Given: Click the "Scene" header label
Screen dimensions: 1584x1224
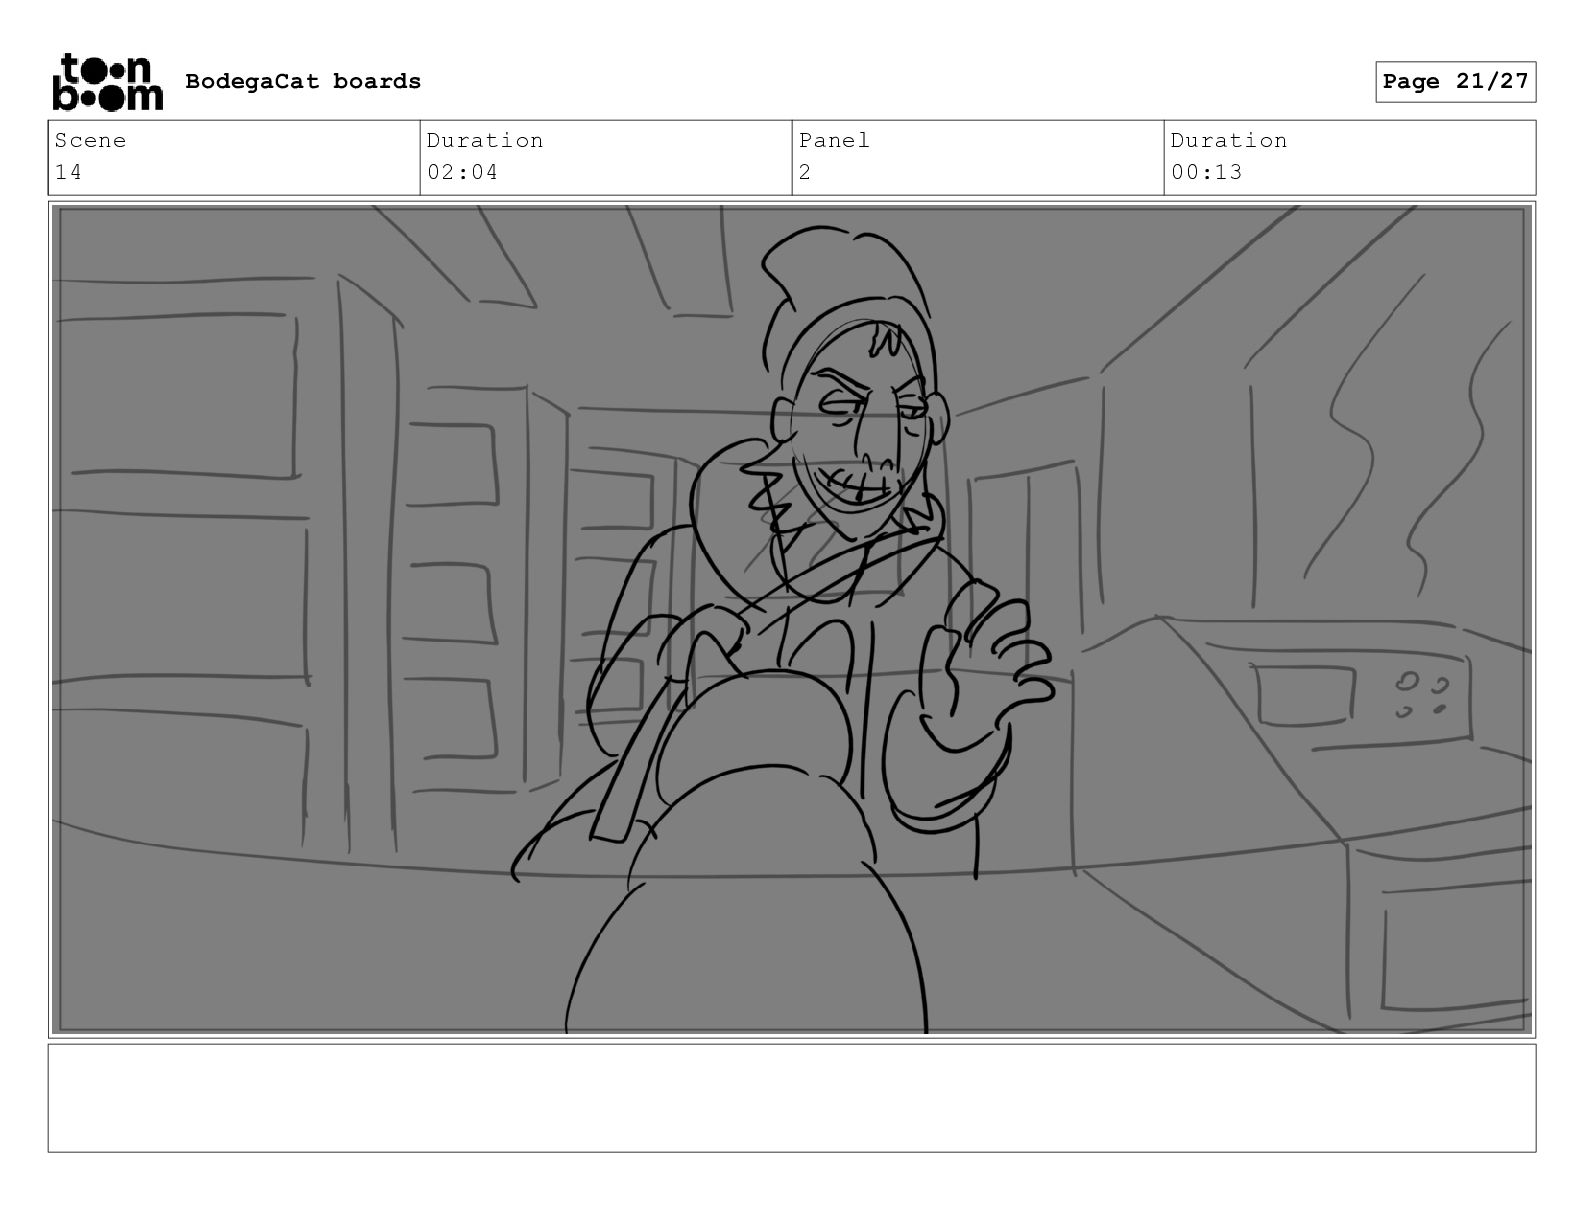Looking at the screenshot, I should tap(90, 140).
